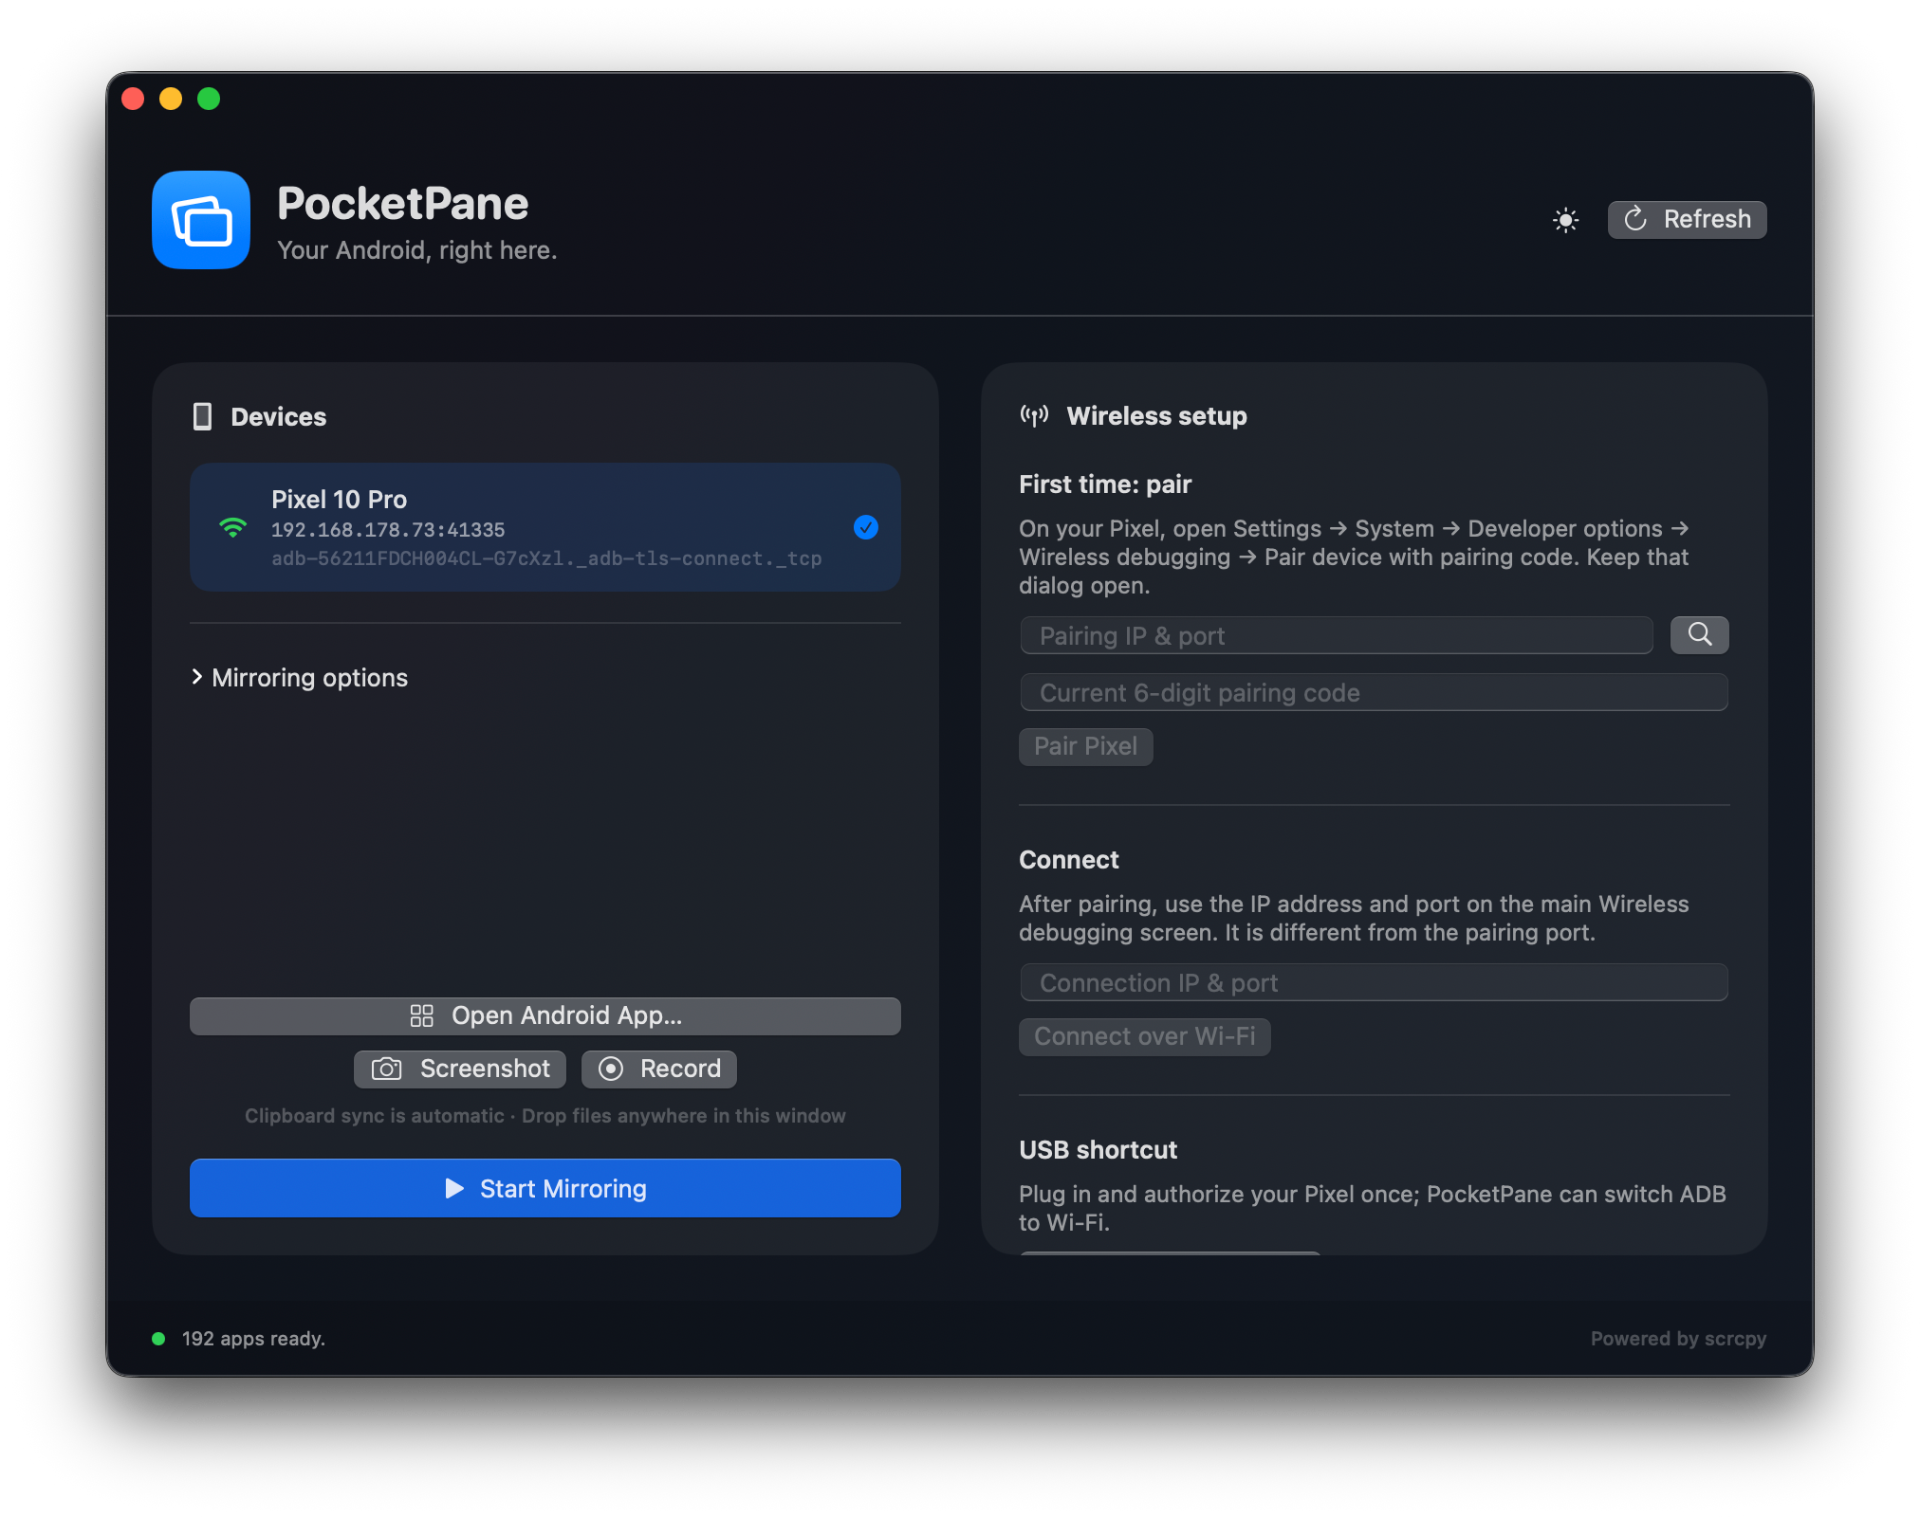Click the 'USB shortcut' heading
This screenshot has height=1517, width=1920.
pos(1097,1149)
